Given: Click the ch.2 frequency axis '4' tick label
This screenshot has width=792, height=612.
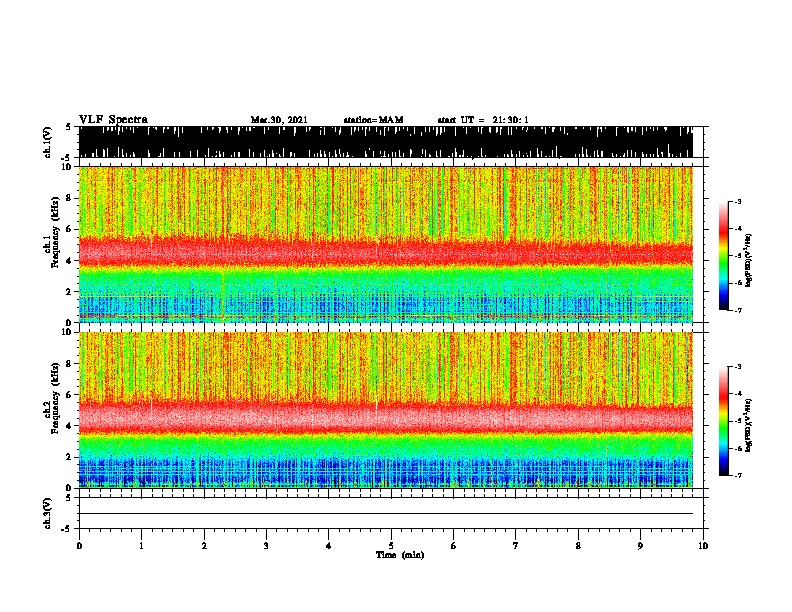Looking at the screenshot, I should pos(70,427).
